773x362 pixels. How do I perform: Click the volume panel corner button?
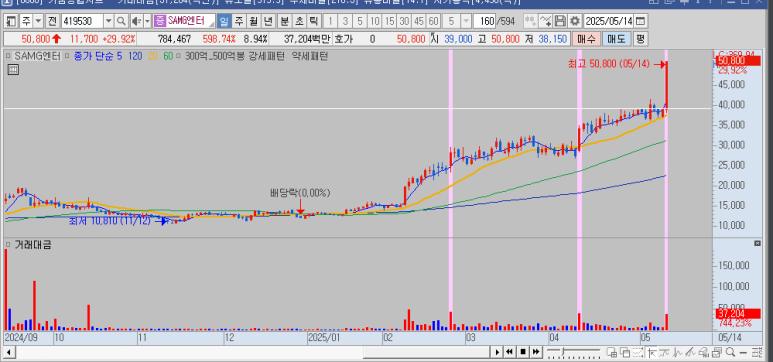[758, 244]
